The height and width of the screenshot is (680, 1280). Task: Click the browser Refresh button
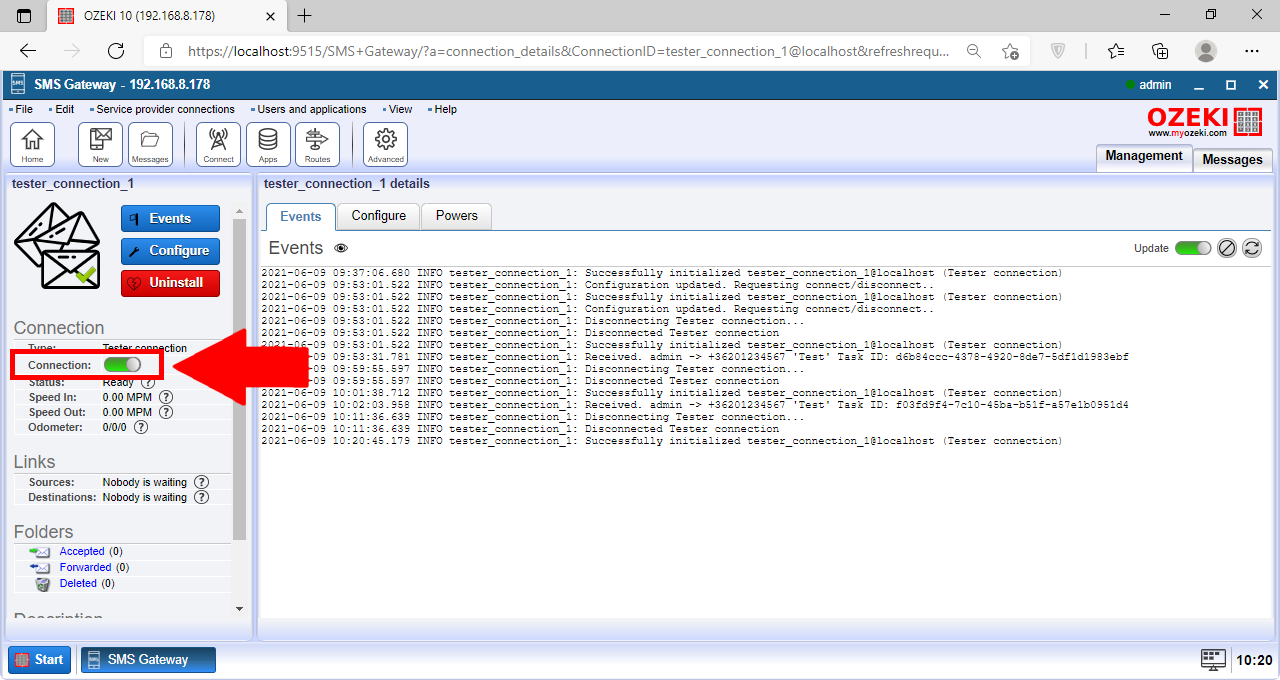(116, 51)
